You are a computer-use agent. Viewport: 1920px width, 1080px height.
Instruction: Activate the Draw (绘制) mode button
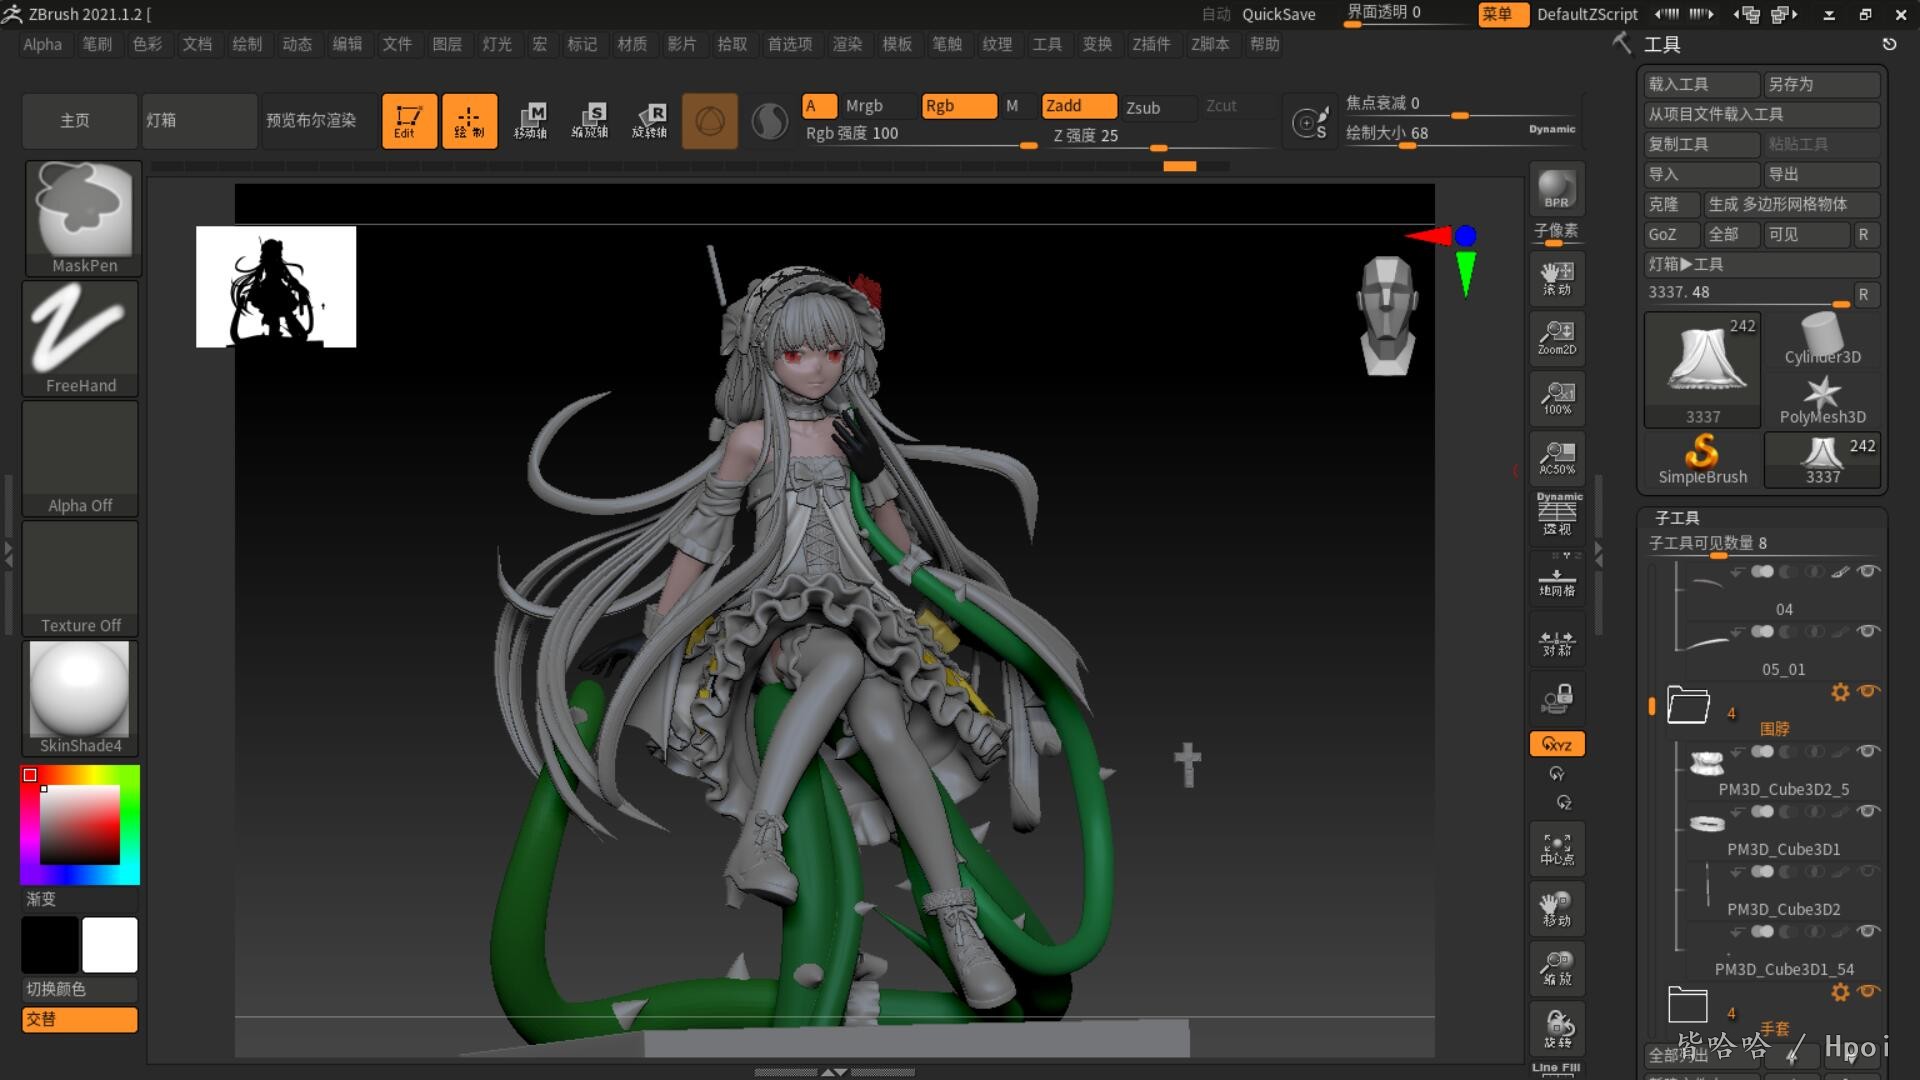coord(469,121)
